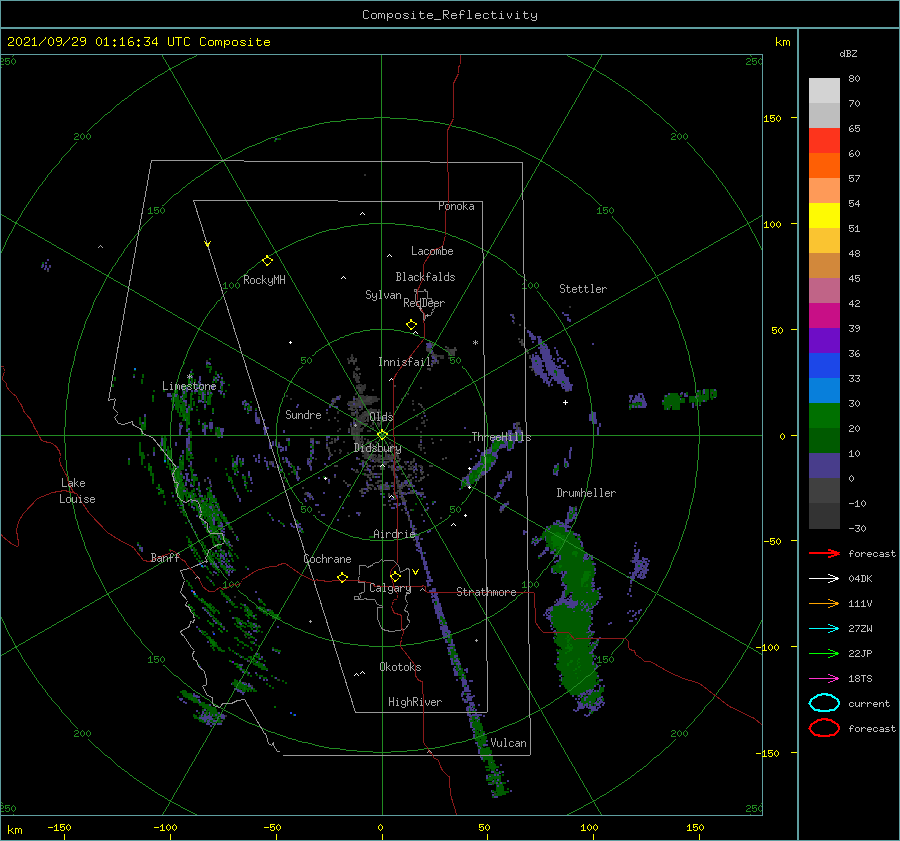Click the RockyMH label
The width and height of the screenshot is (900, 841).
pyautogui.click(x=264, y=280)
